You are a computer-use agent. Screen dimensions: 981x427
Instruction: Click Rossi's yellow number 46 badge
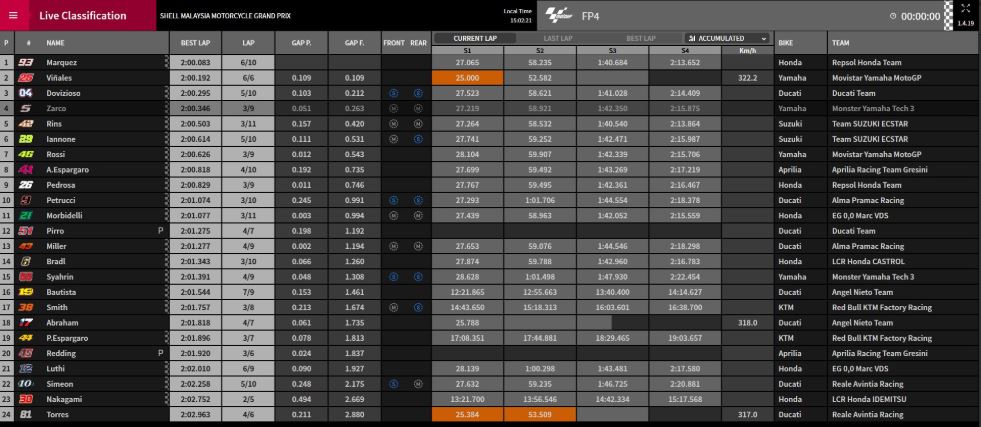tap(26, 154)
